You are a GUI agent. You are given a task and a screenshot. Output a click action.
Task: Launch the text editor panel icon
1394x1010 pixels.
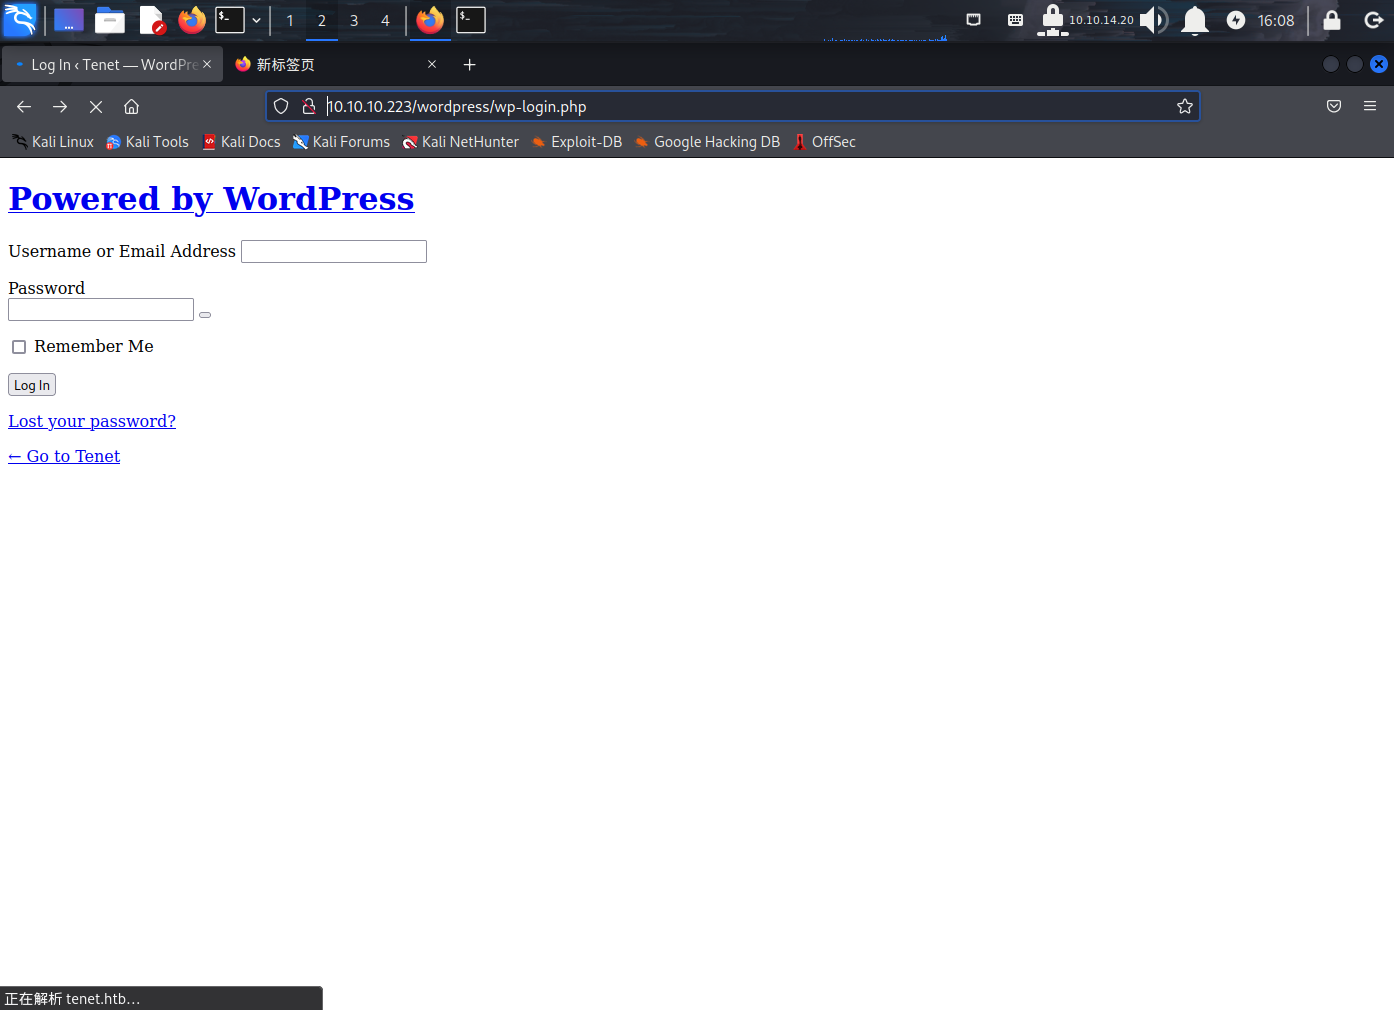coord(151,20)
